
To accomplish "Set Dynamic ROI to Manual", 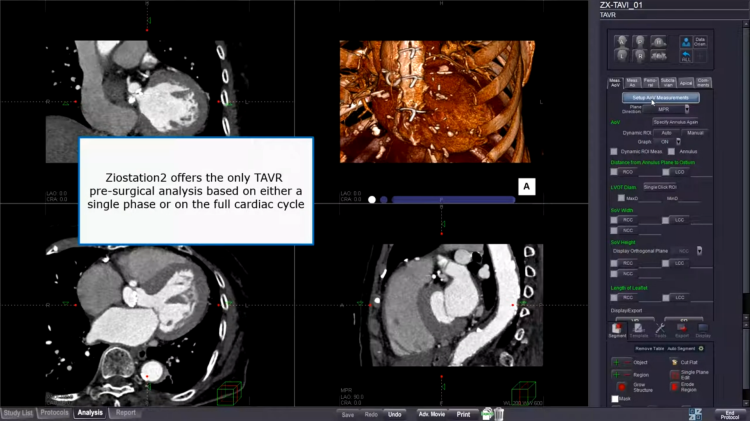I will click(x=695, y=133).
